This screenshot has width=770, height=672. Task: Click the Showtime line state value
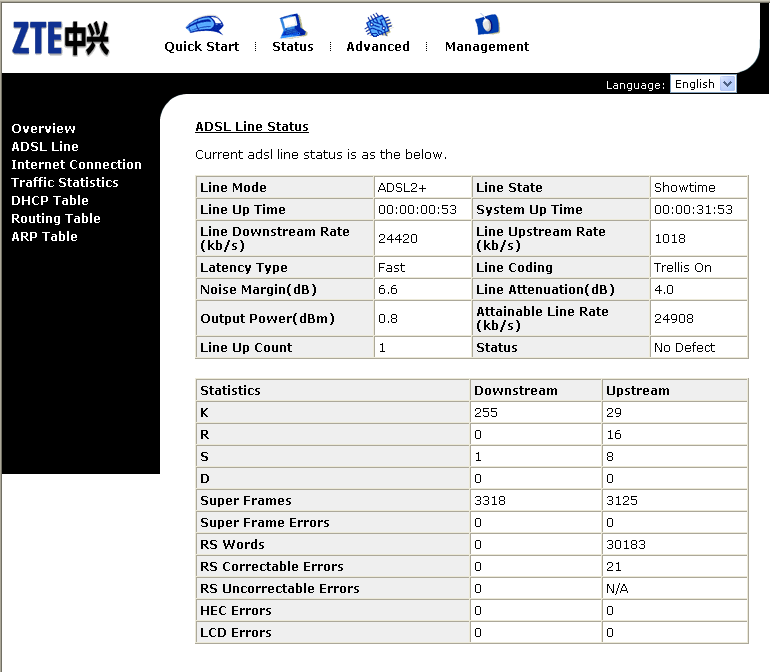point(685,188)
